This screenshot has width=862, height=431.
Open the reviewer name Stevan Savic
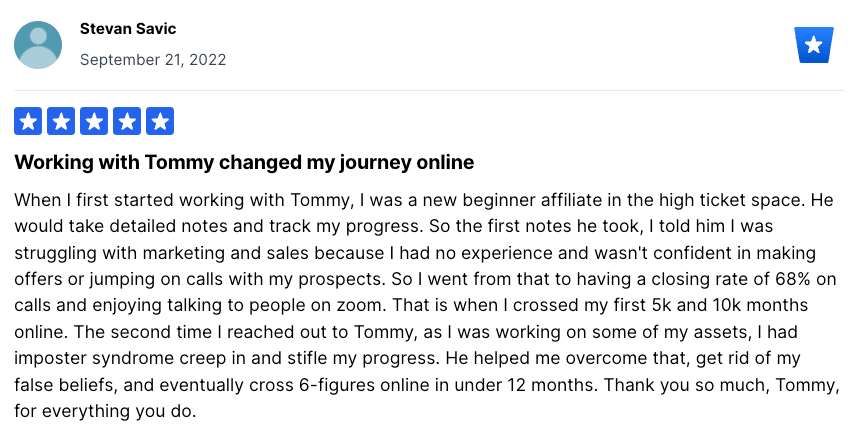pos(128,29)
